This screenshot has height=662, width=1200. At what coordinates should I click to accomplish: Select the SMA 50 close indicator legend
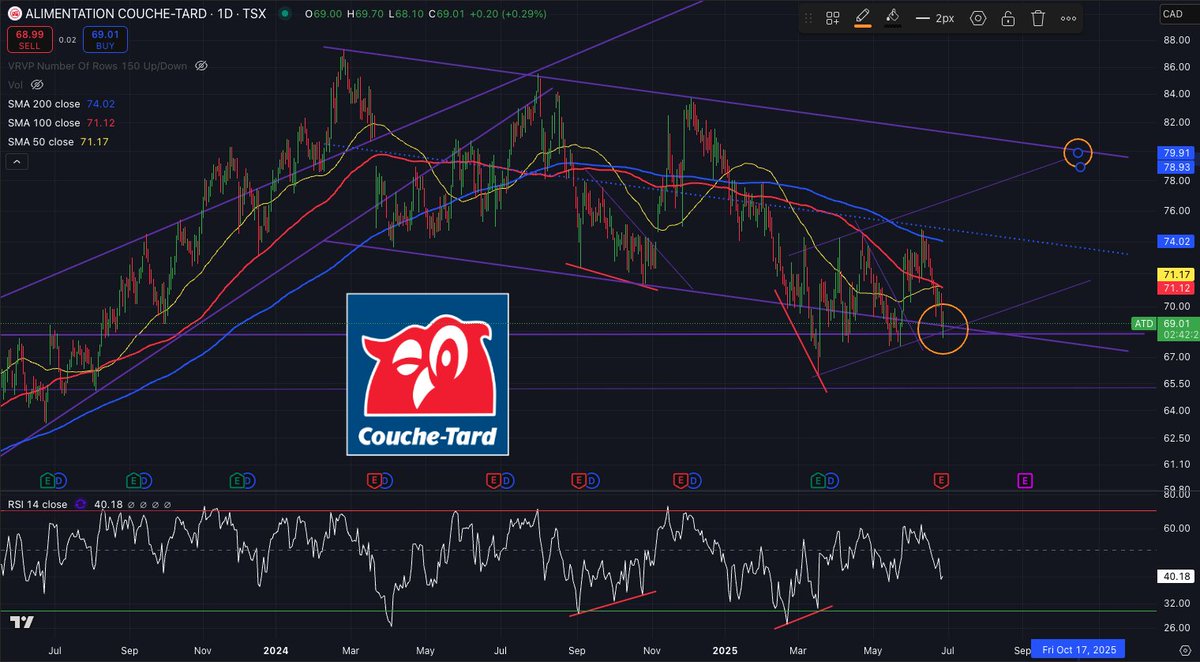pos(58,142)
